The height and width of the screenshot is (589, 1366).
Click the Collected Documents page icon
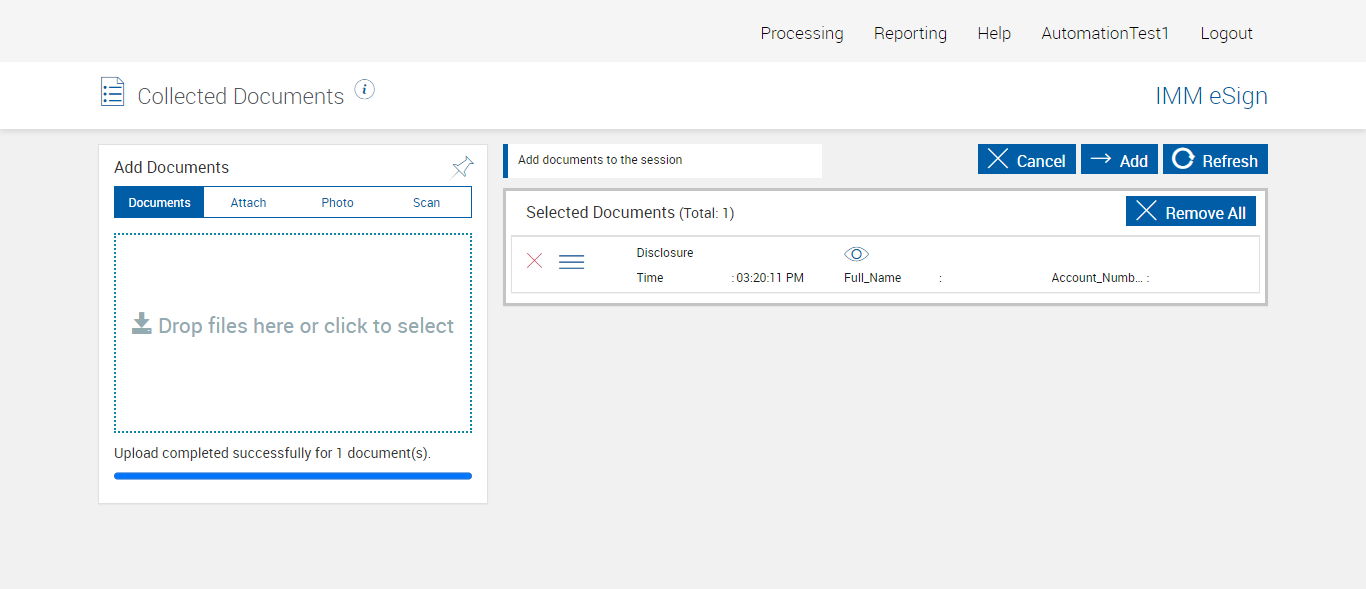click(x=112, y=92)
